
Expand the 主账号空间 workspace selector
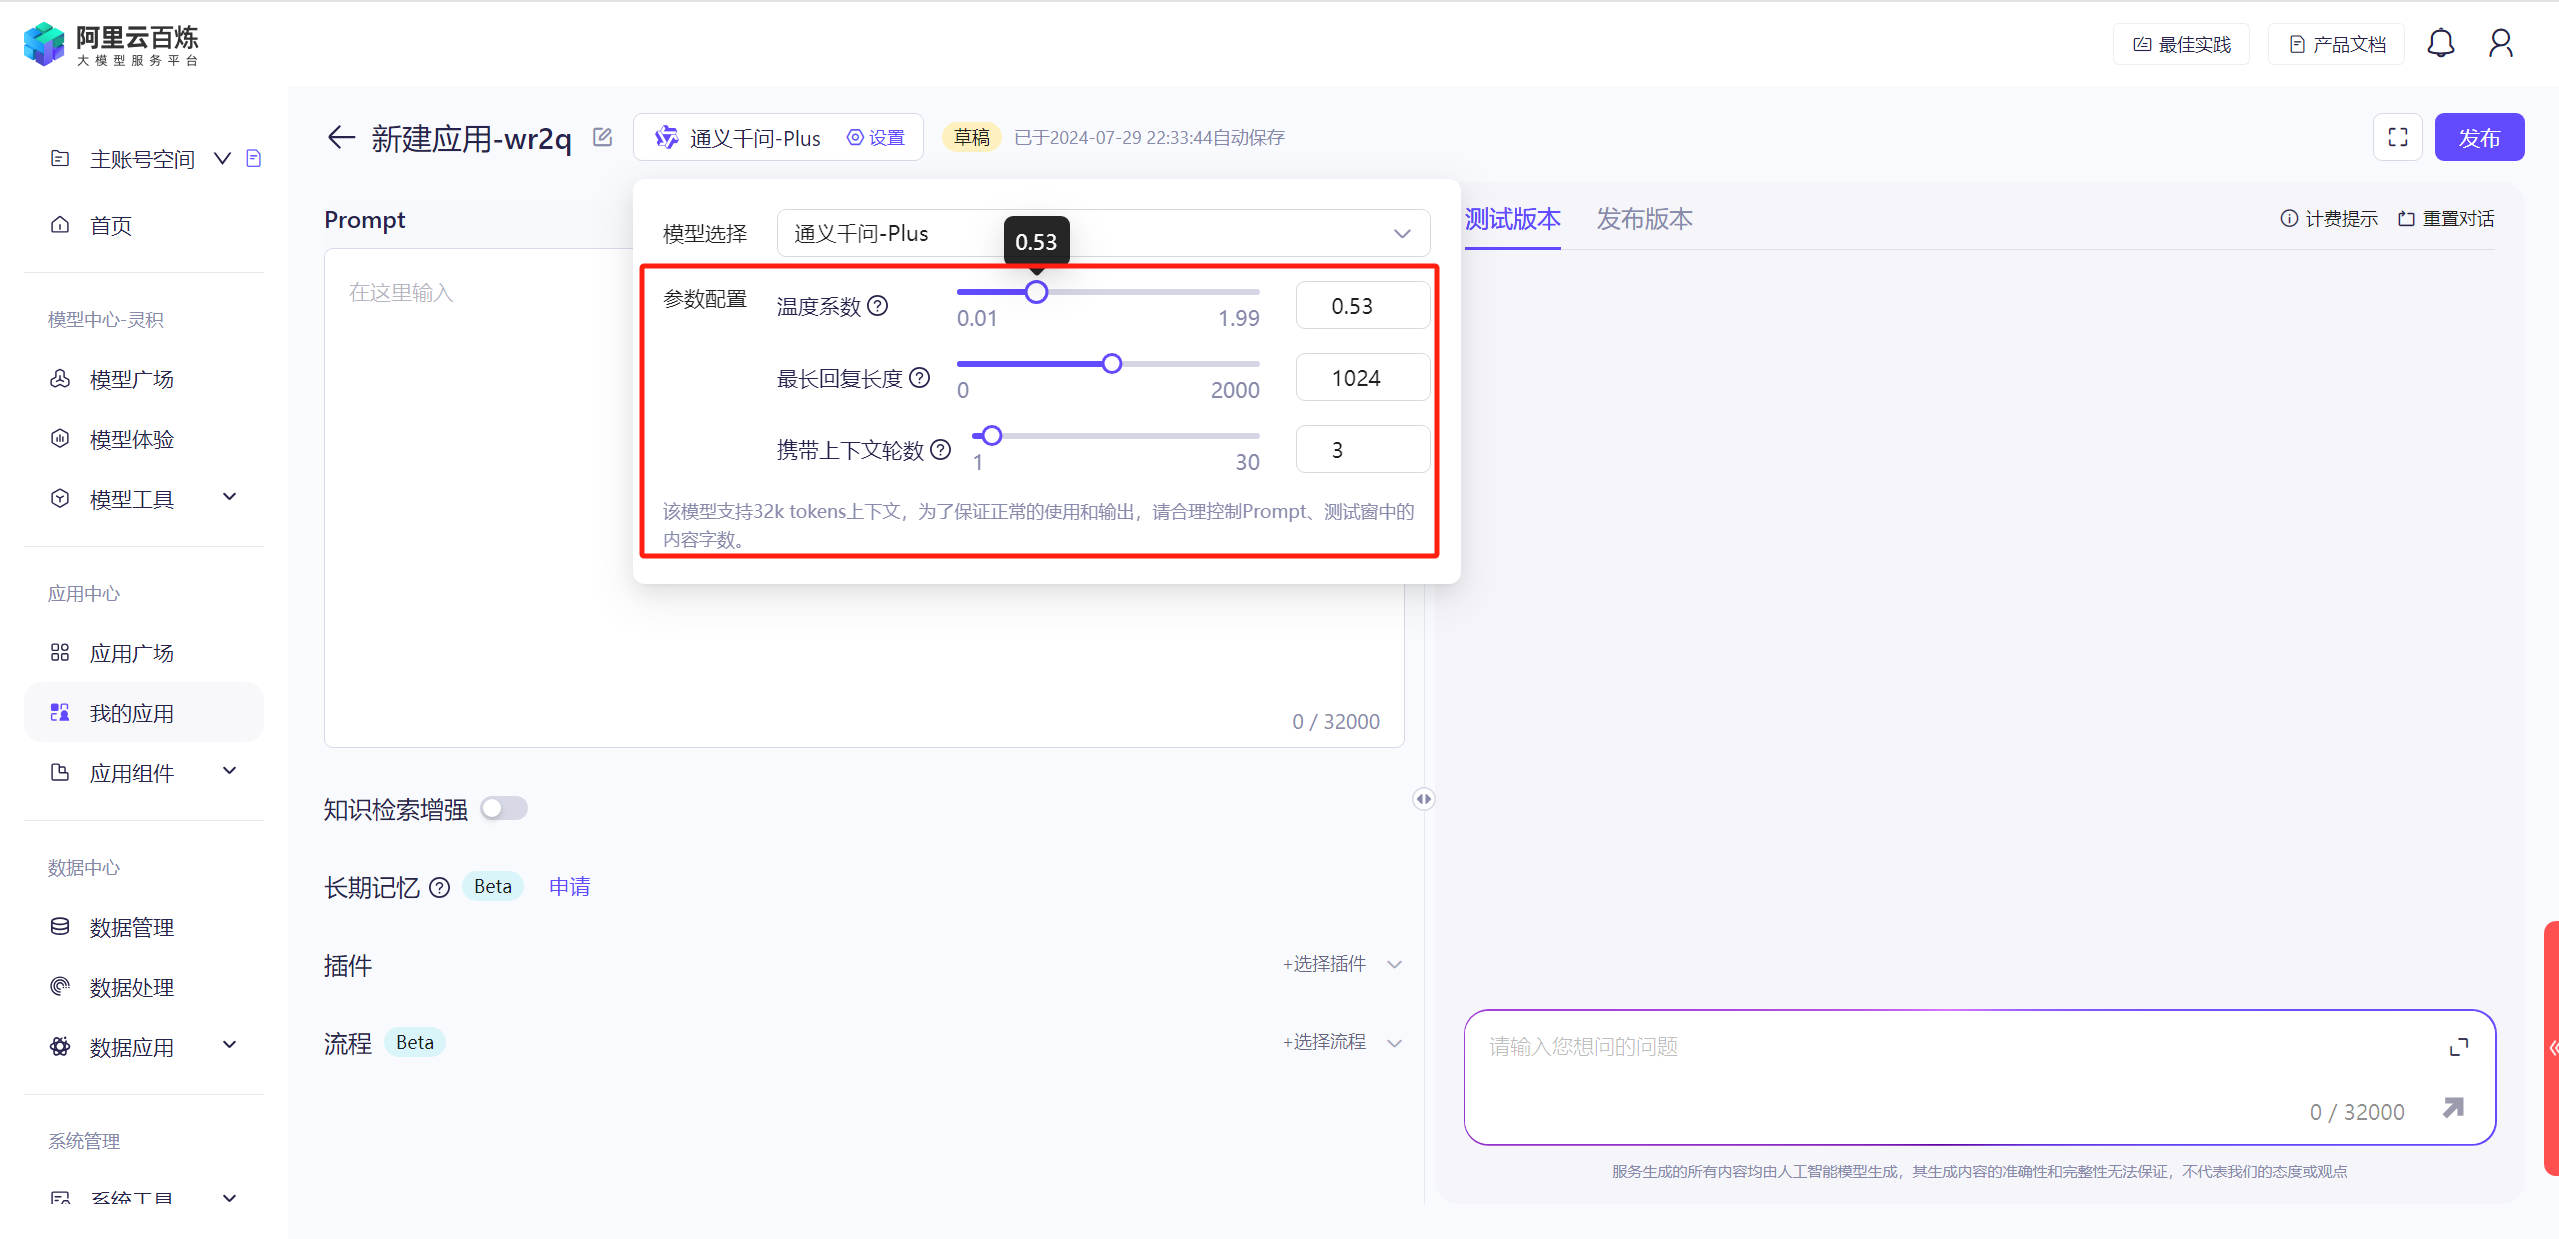click(x=222, y=158)
